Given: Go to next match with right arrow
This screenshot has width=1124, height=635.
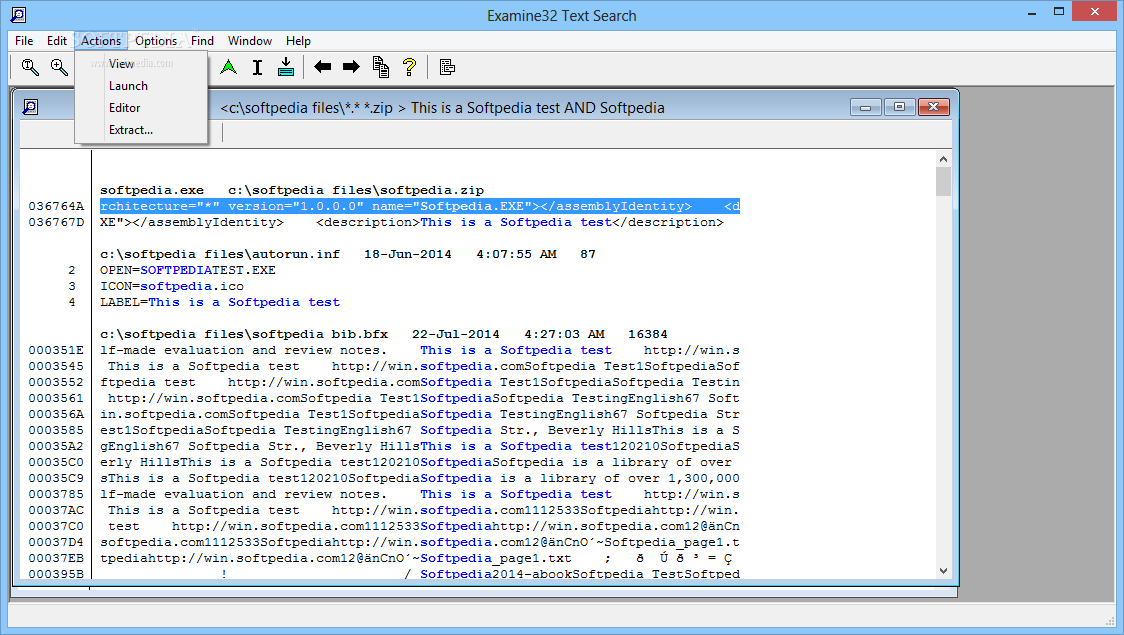Looking at the screenshot, I should pyautogui.click(x=351, y=67).
